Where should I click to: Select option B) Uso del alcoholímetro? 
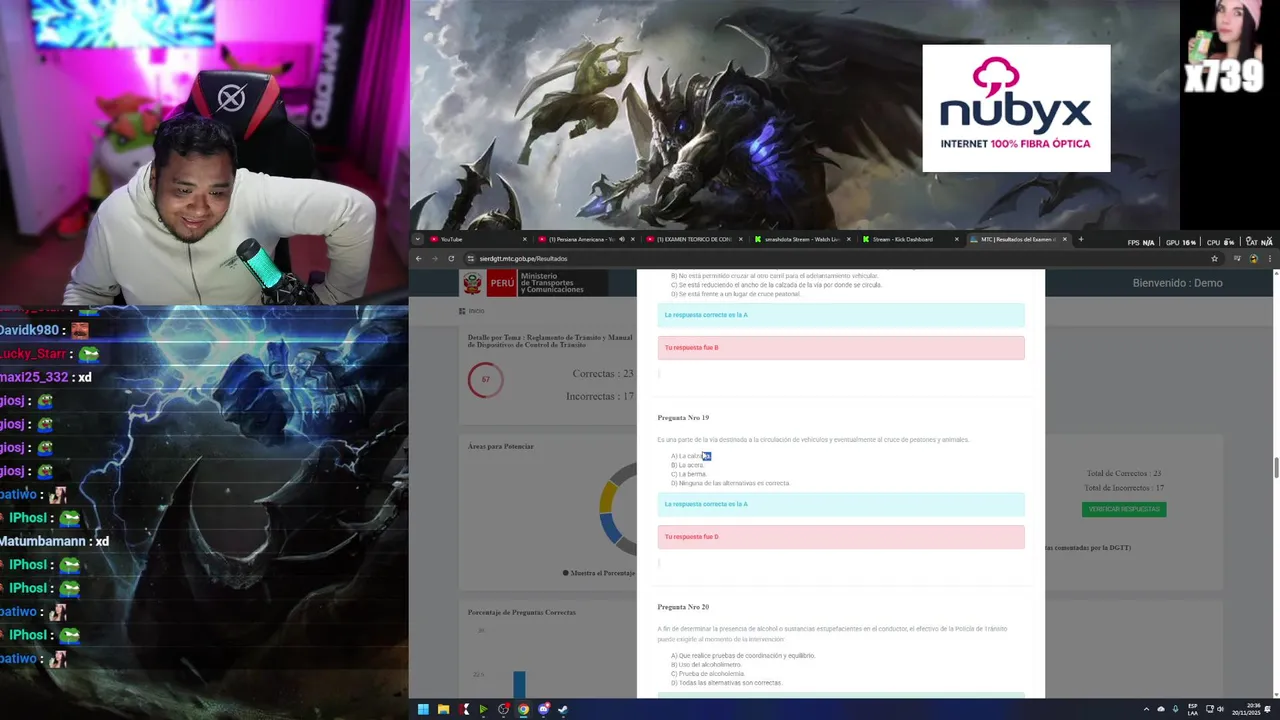(x=706, y=665)
